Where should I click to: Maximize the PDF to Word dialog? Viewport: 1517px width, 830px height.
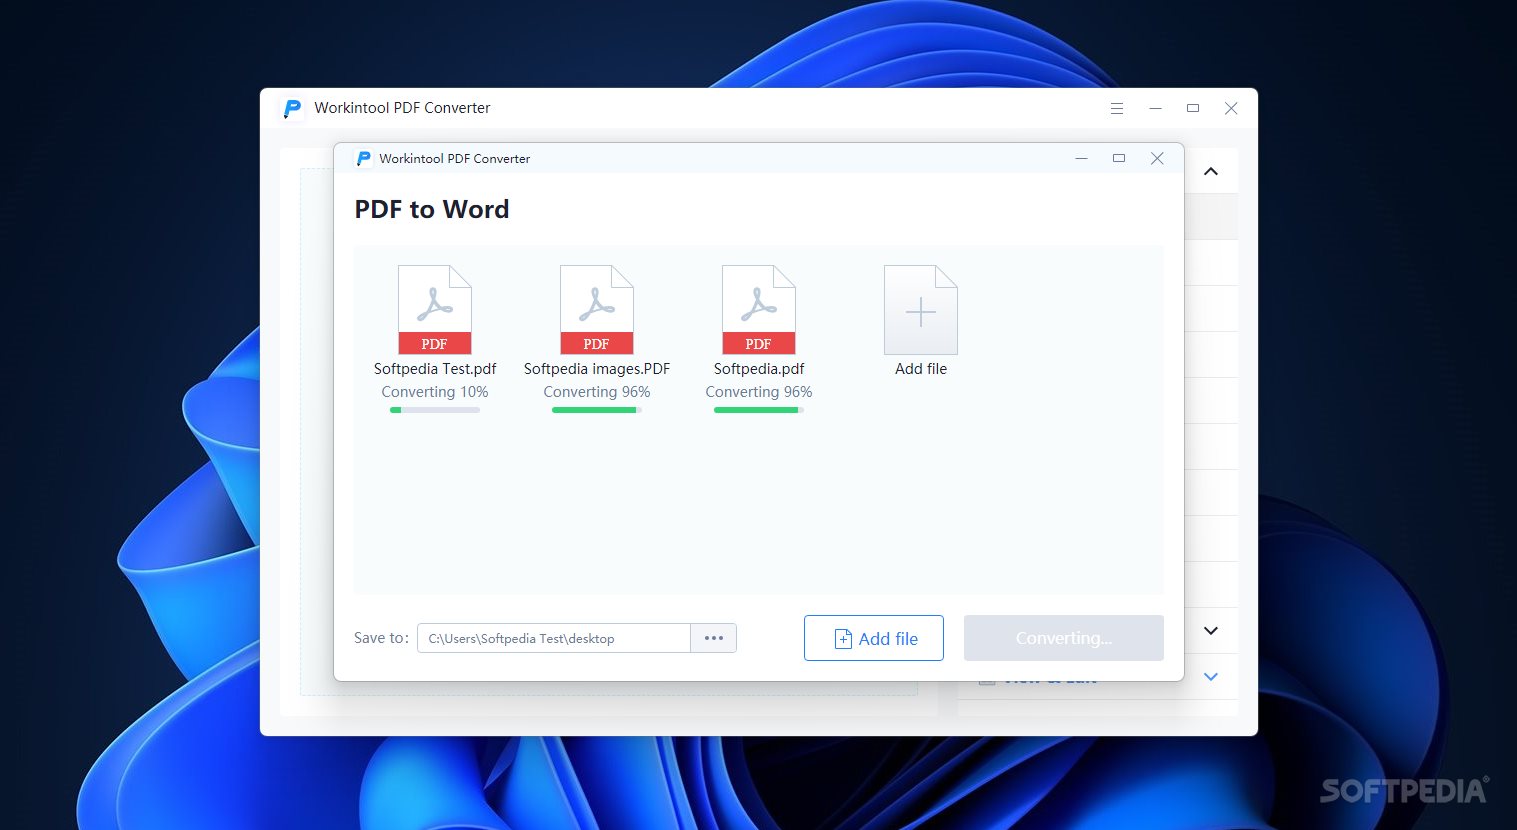tap(1119, 158)
